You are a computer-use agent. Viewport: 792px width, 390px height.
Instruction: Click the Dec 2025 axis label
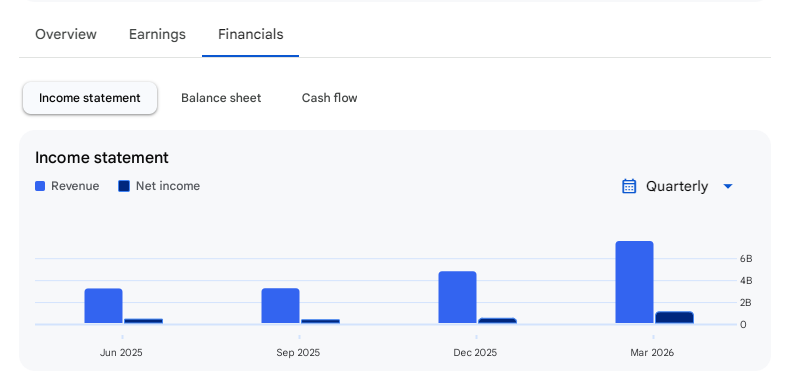tap(475, 353)
